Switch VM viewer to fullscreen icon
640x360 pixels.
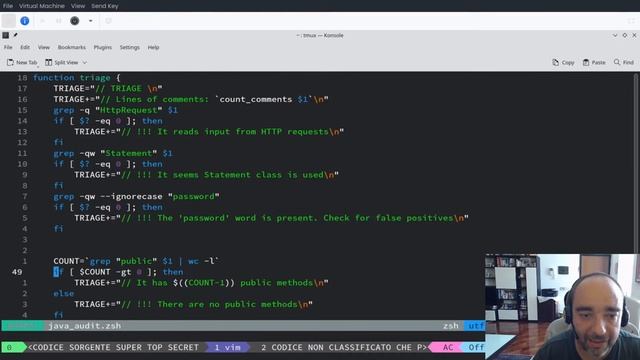tap(631, 21)
